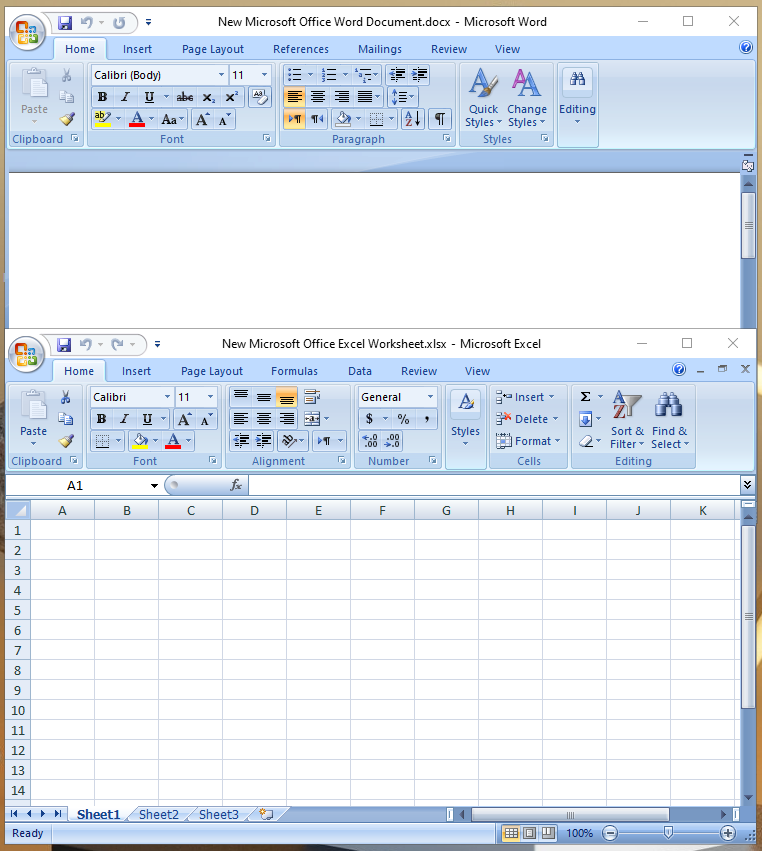Click the Delete cells button in Excel
The width and height of the screenshot is (762, 851).
point(527,419)
